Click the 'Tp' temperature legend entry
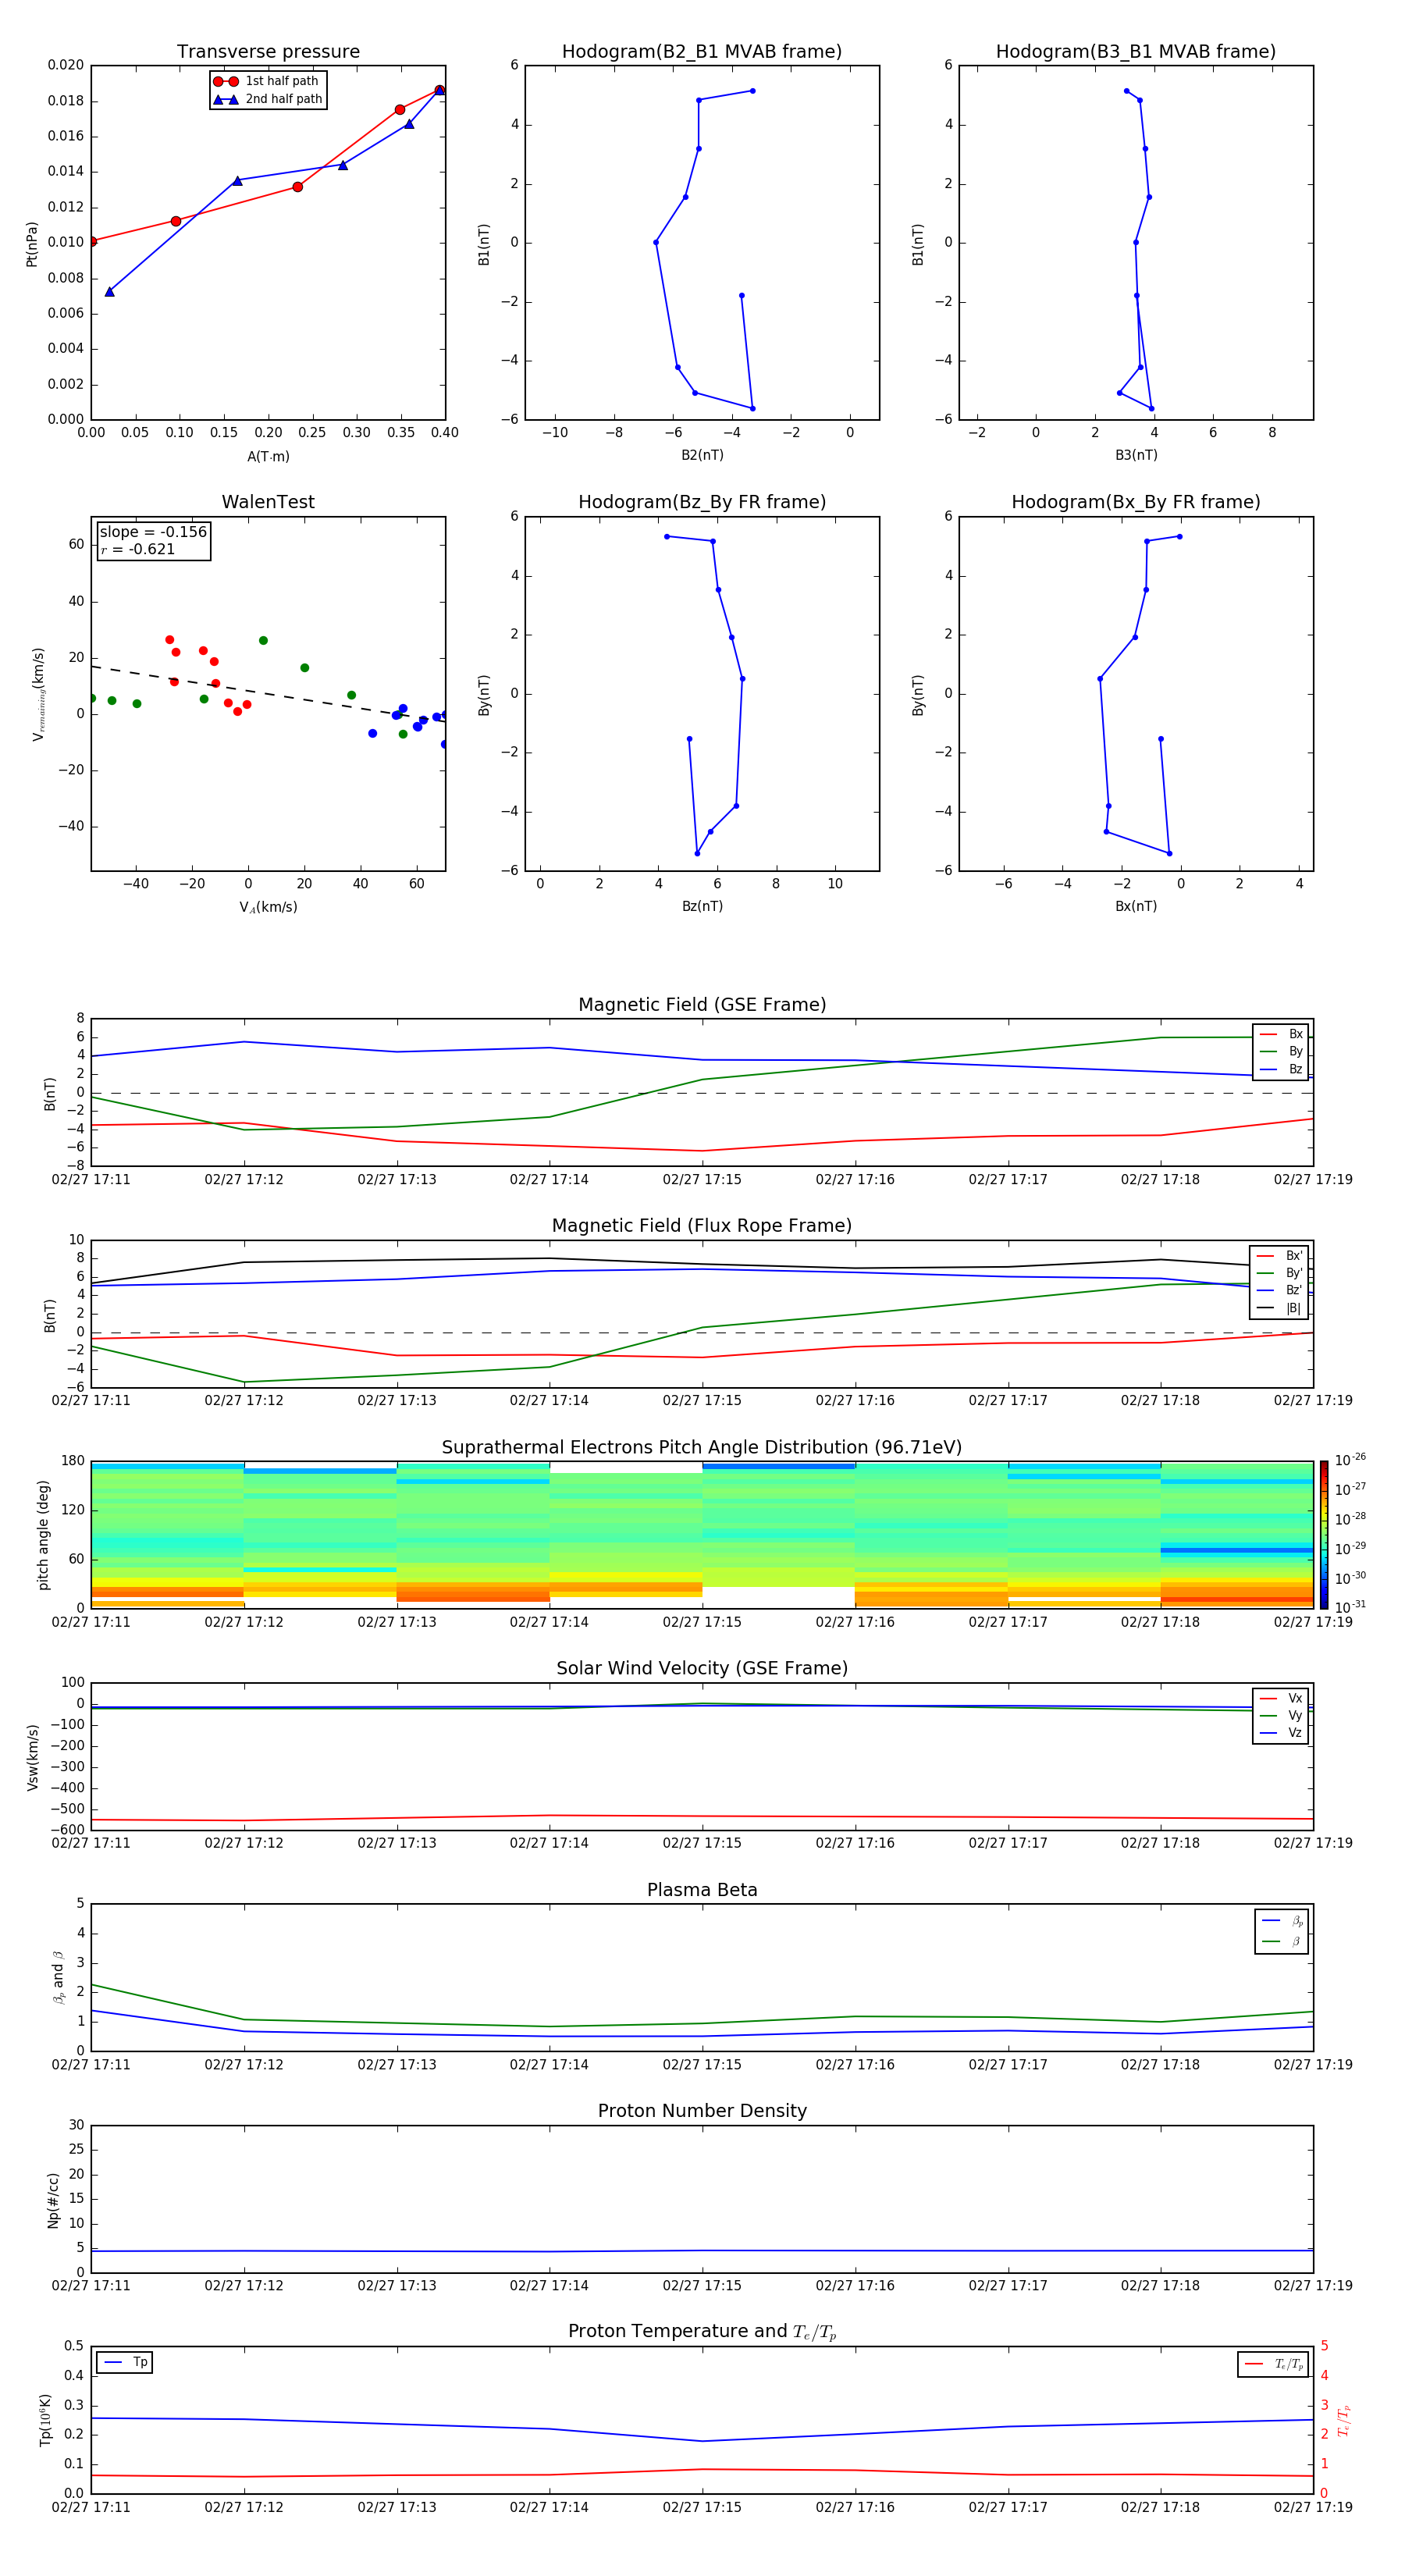Screen dimensions: 1405x2576 tap(125, 2363)
